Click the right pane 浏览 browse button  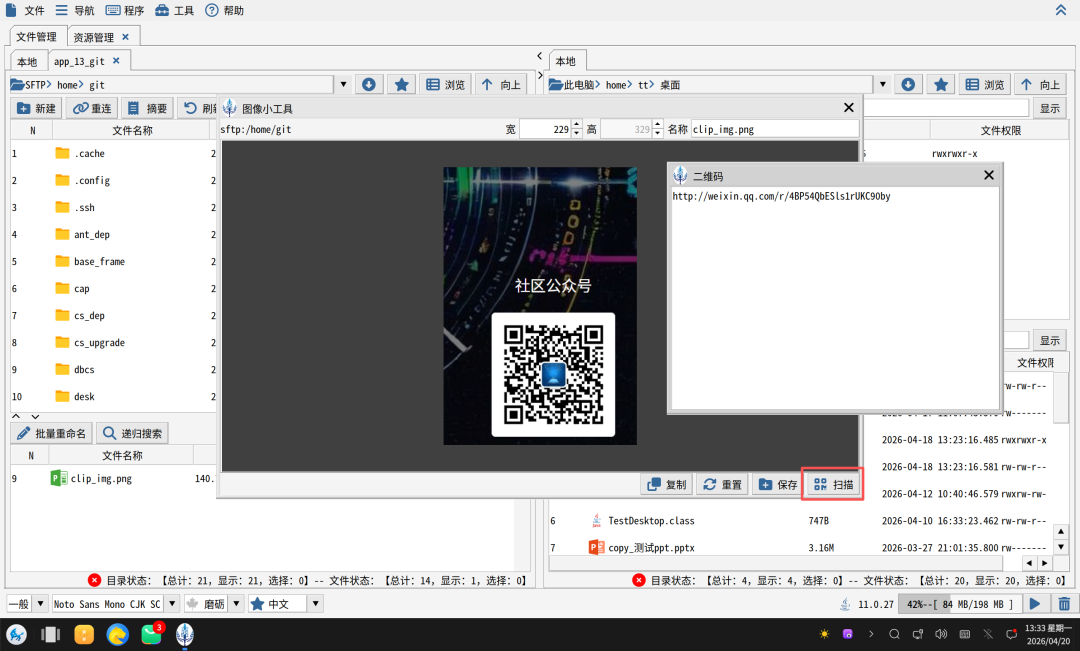985,84
